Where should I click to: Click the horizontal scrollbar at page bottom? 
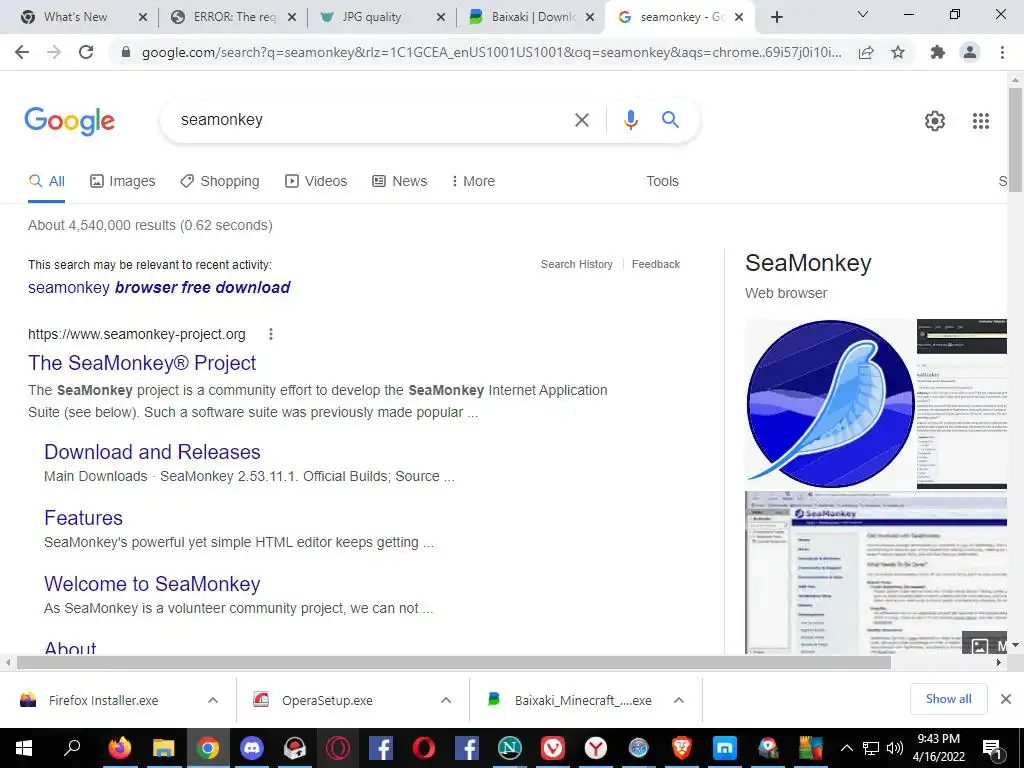454,663
